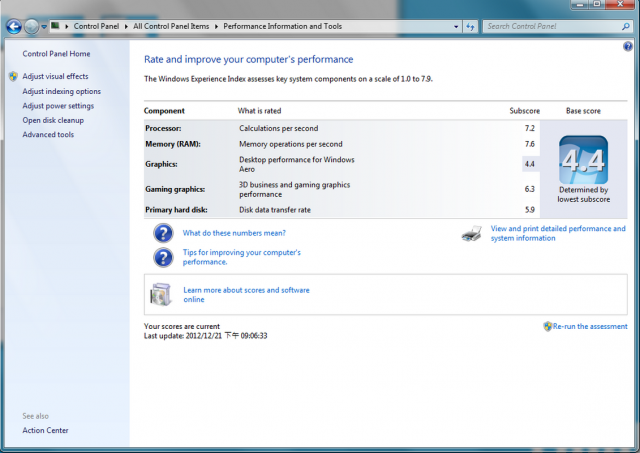Select the Graphics row label
The width and height of the screenshot is (640, 453).
tap(161, 164)
